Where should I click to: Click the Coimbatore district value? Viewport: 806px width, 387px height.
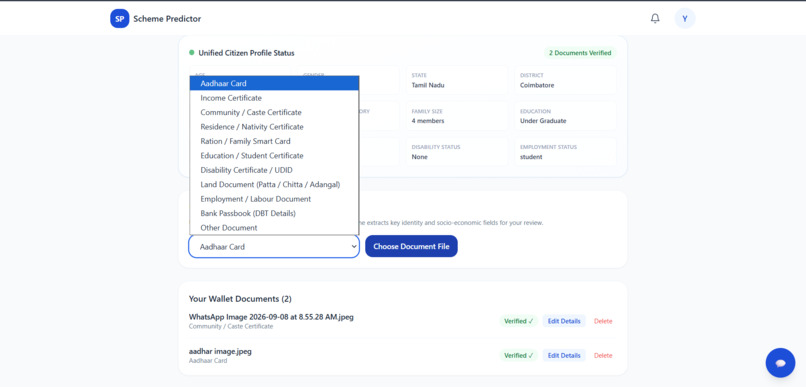coord(537,85)
